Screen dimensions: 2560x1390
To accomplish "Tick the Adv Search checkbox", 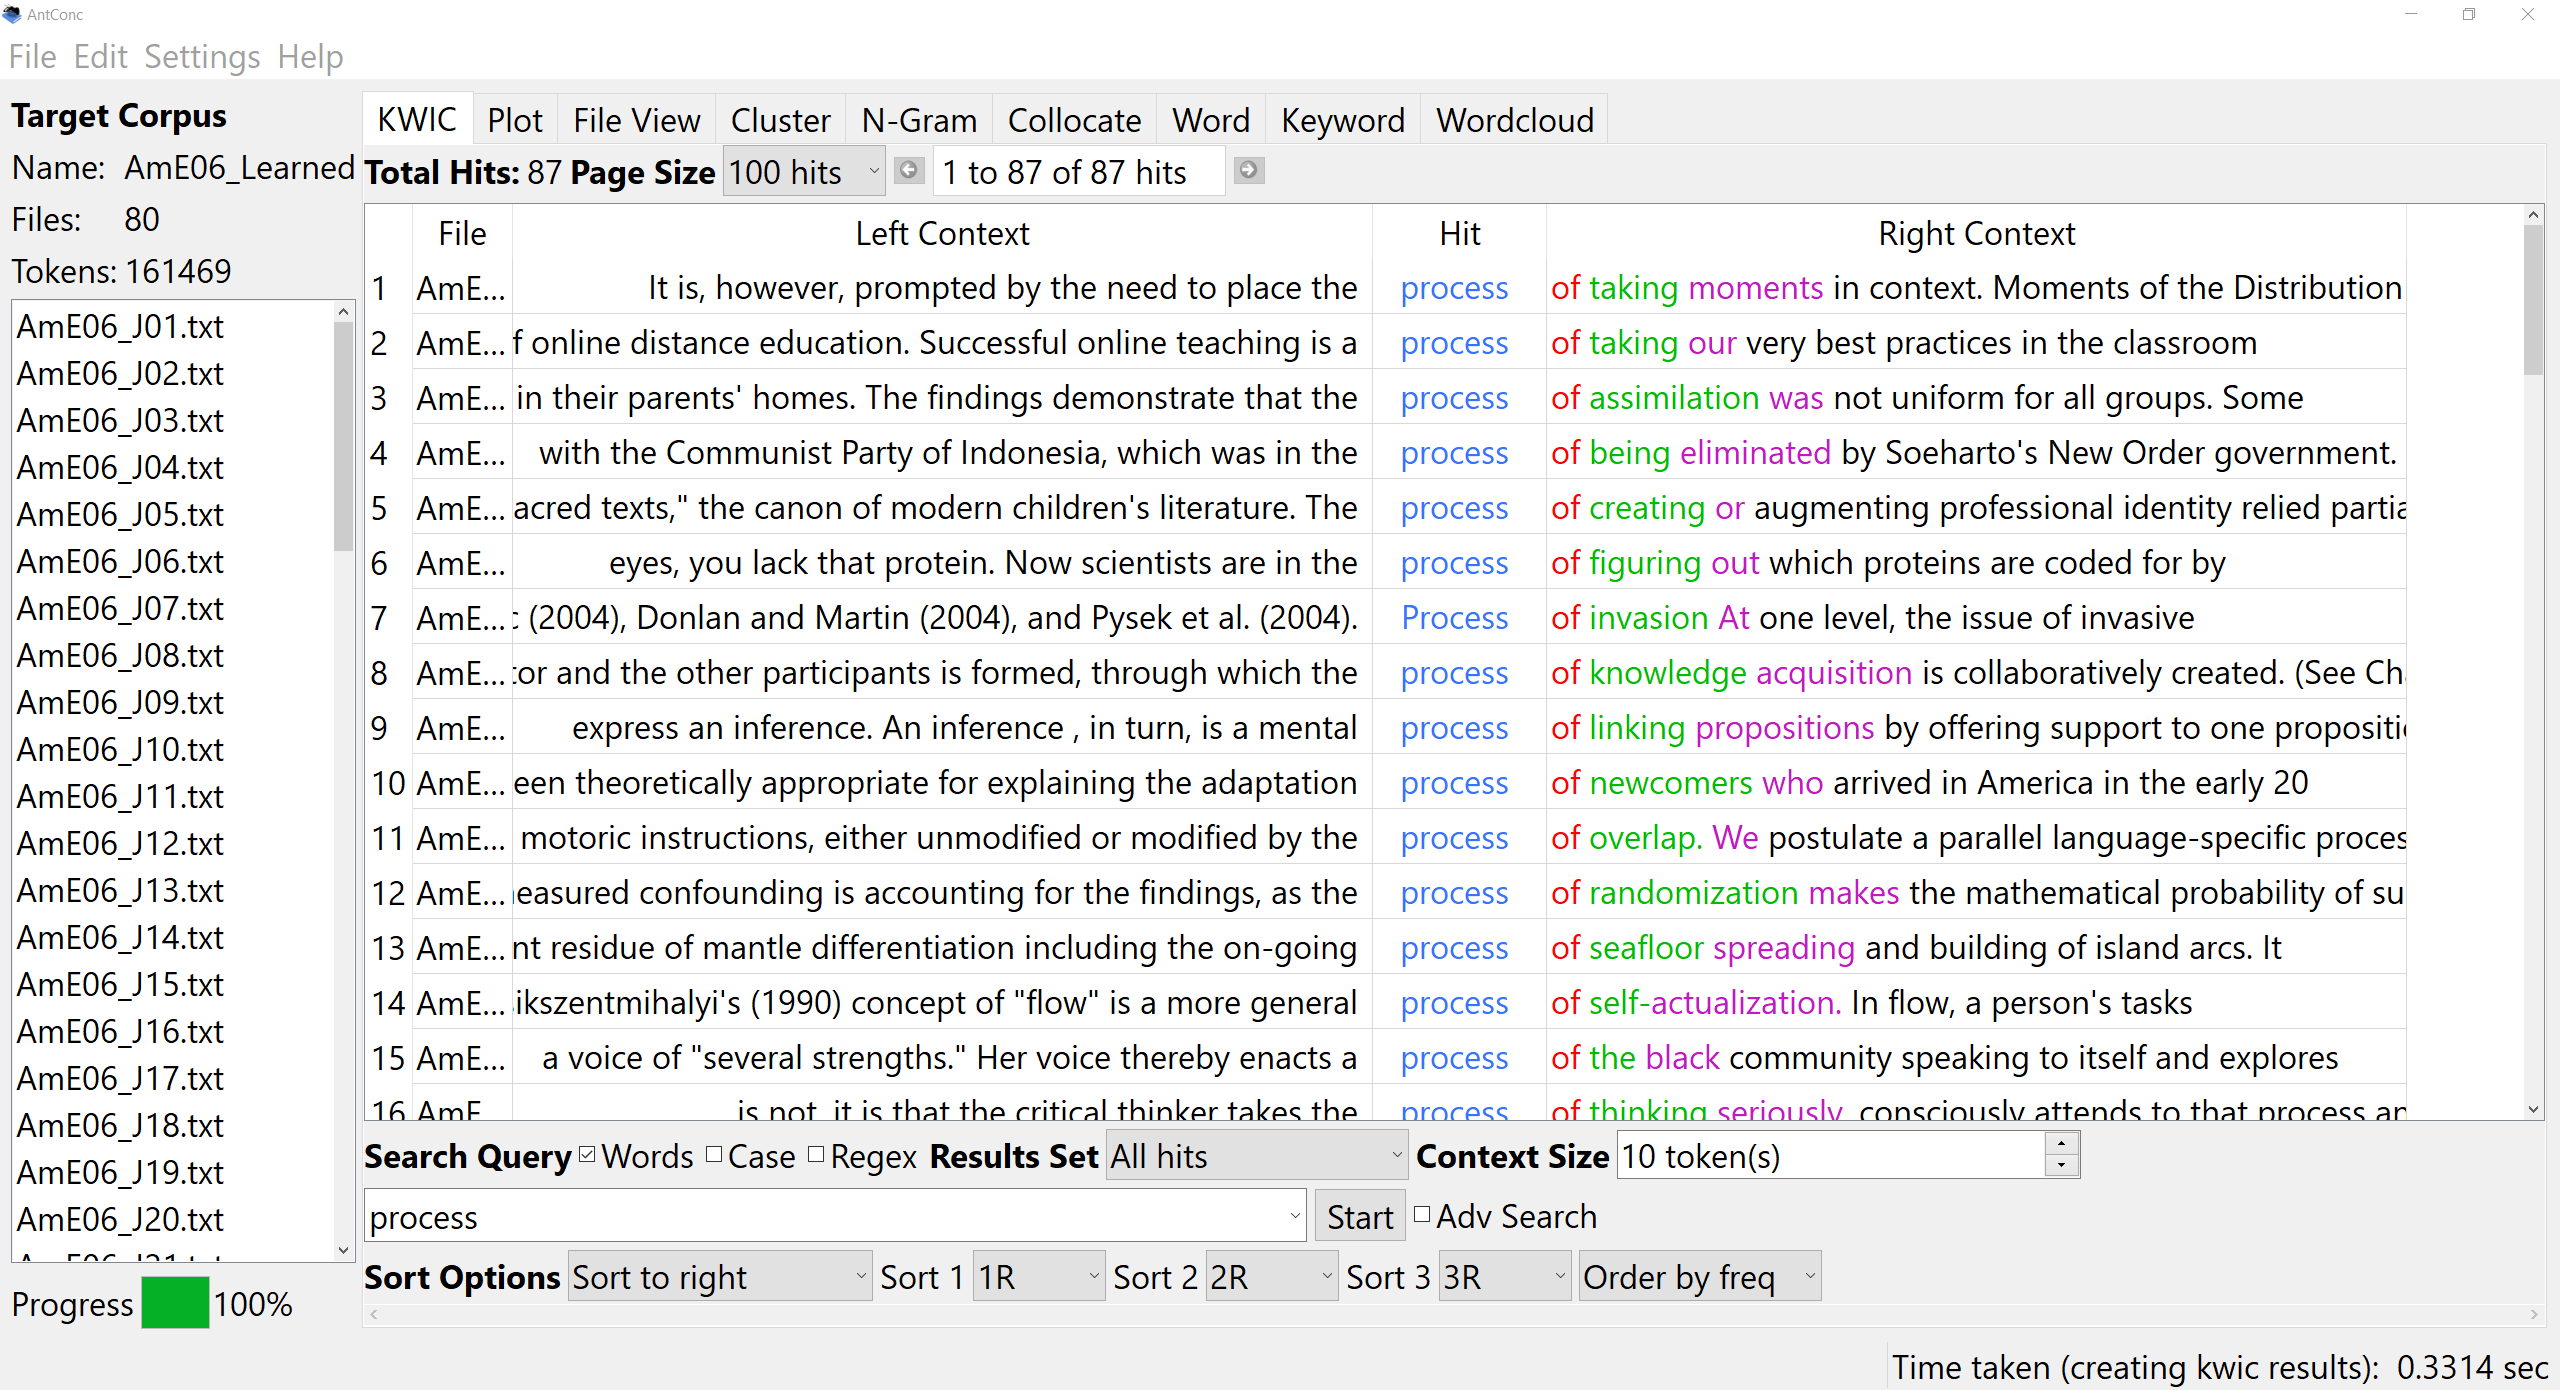I will [x=1422, y=1215].
